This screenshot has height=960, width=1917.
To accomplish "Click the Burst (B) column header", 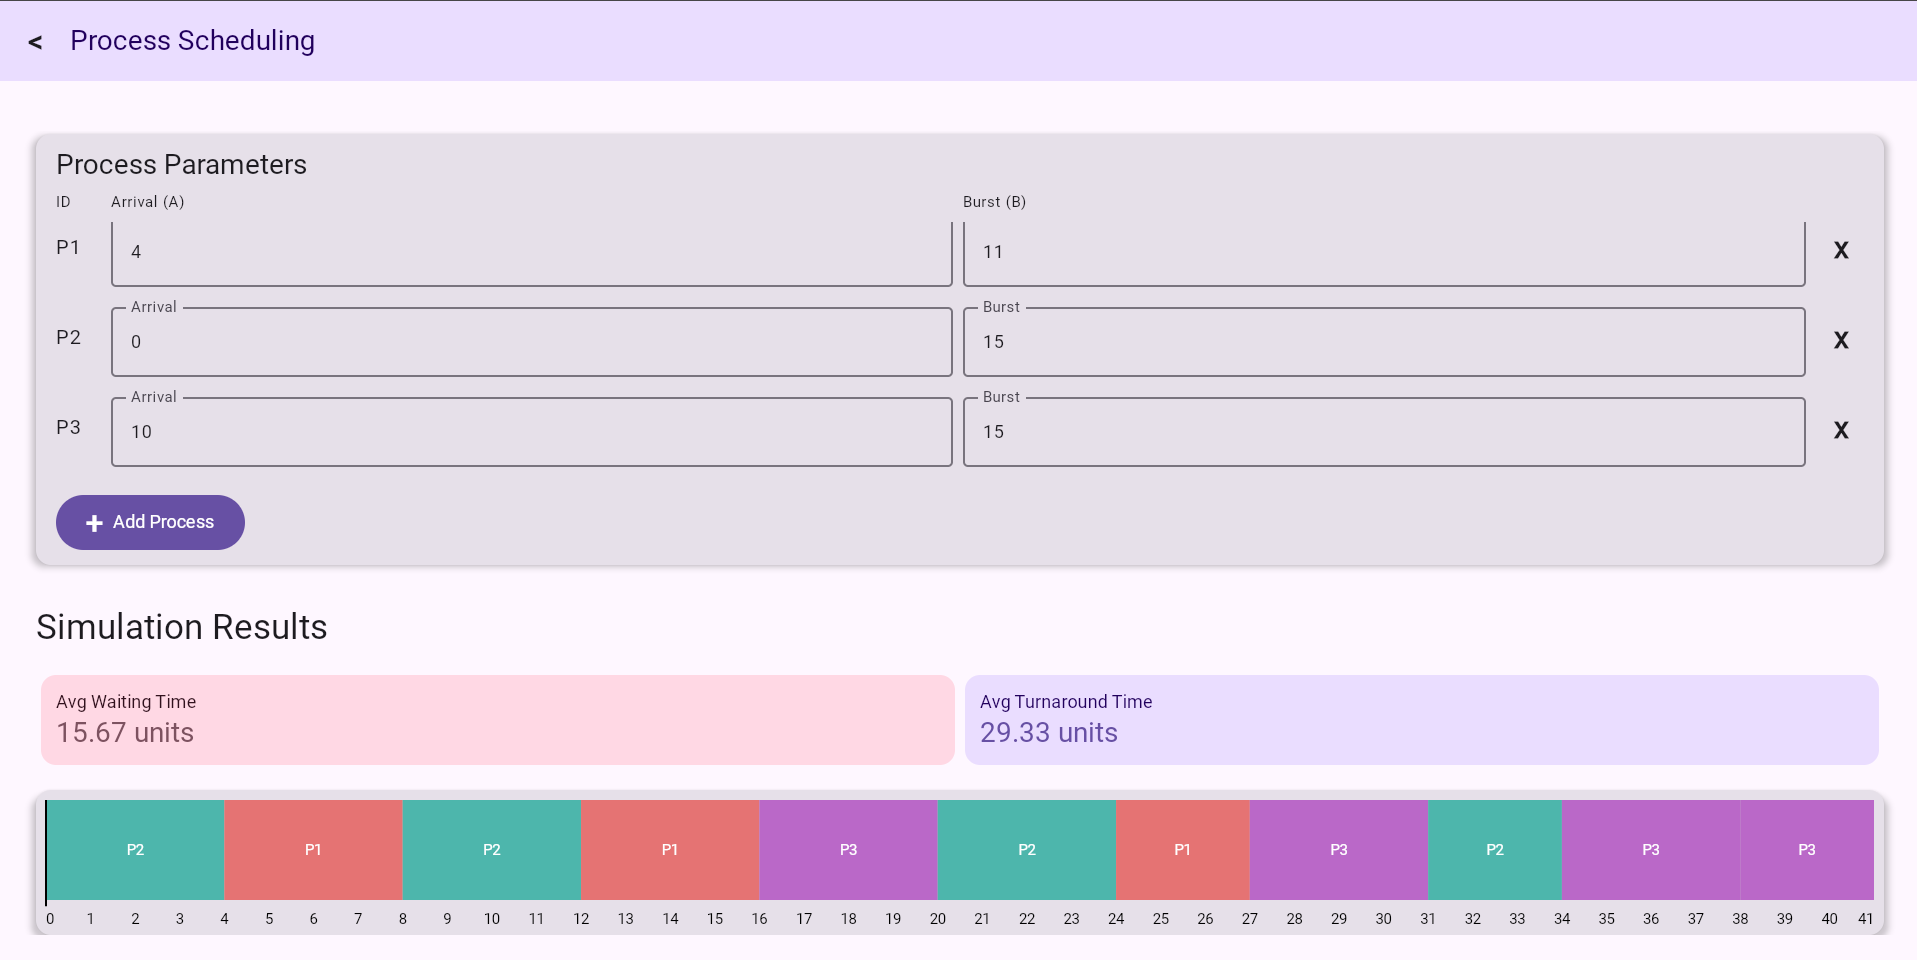I will (x=995, y=202).
